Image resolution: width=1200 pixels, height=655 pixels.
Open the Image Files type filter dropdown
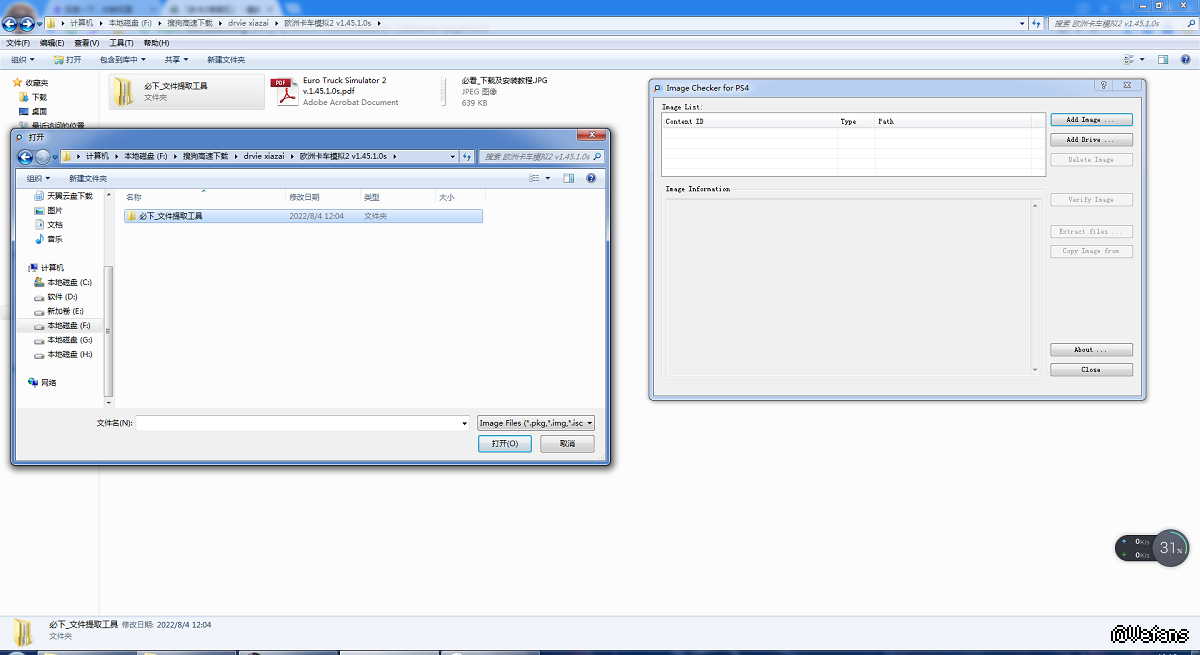(x=537, y=423)
